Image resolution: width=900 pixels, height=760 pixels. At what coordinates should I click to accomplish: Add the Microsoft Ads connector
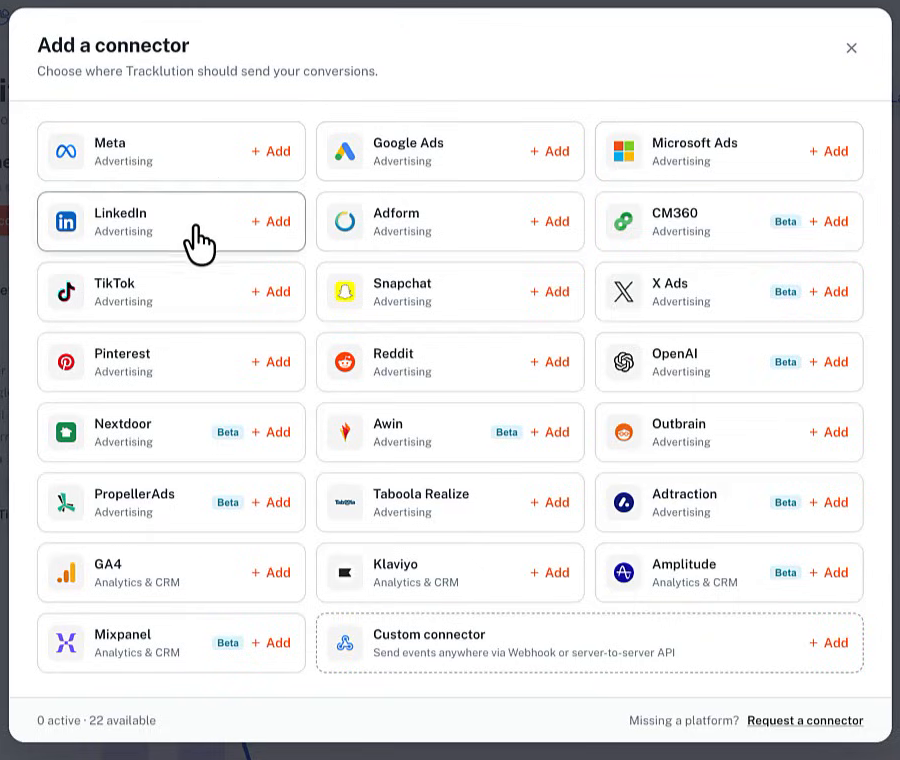click(x=829, y=152)
